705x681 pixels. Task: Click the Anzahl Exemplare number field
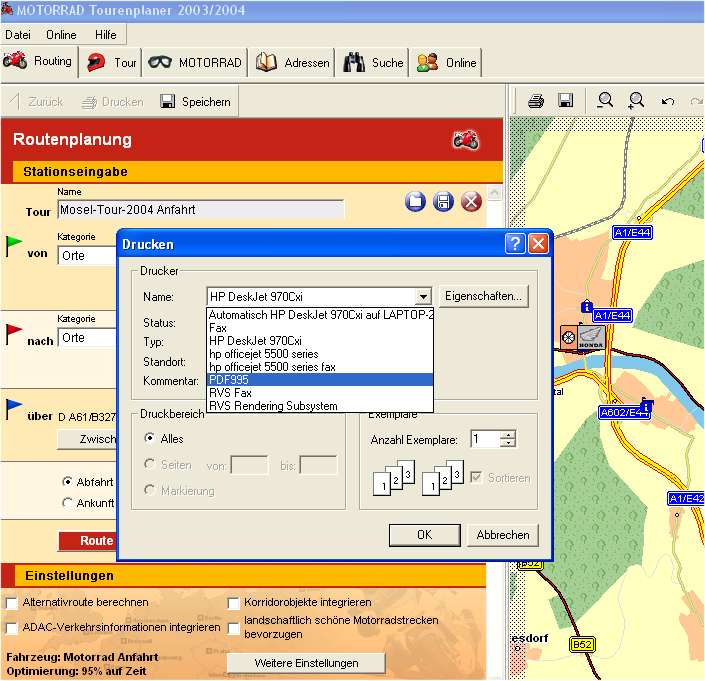(486, 439)
